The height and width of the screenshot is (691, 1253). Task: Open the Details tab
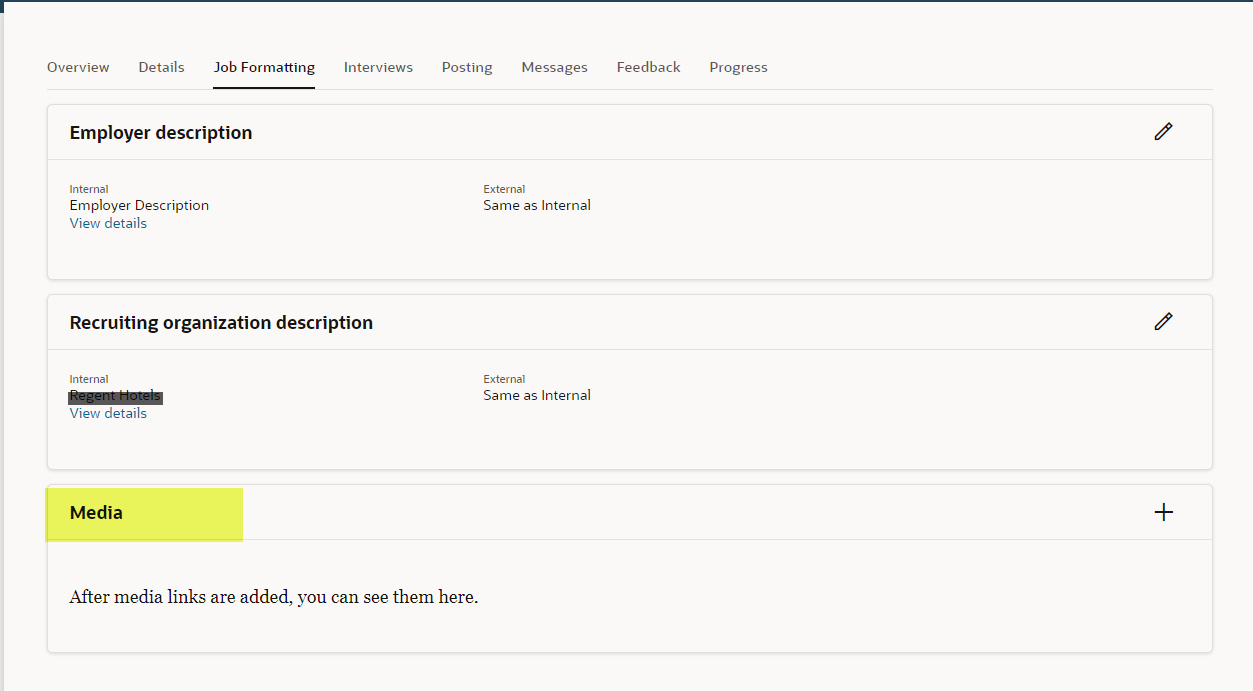click(x=161, y=67)
